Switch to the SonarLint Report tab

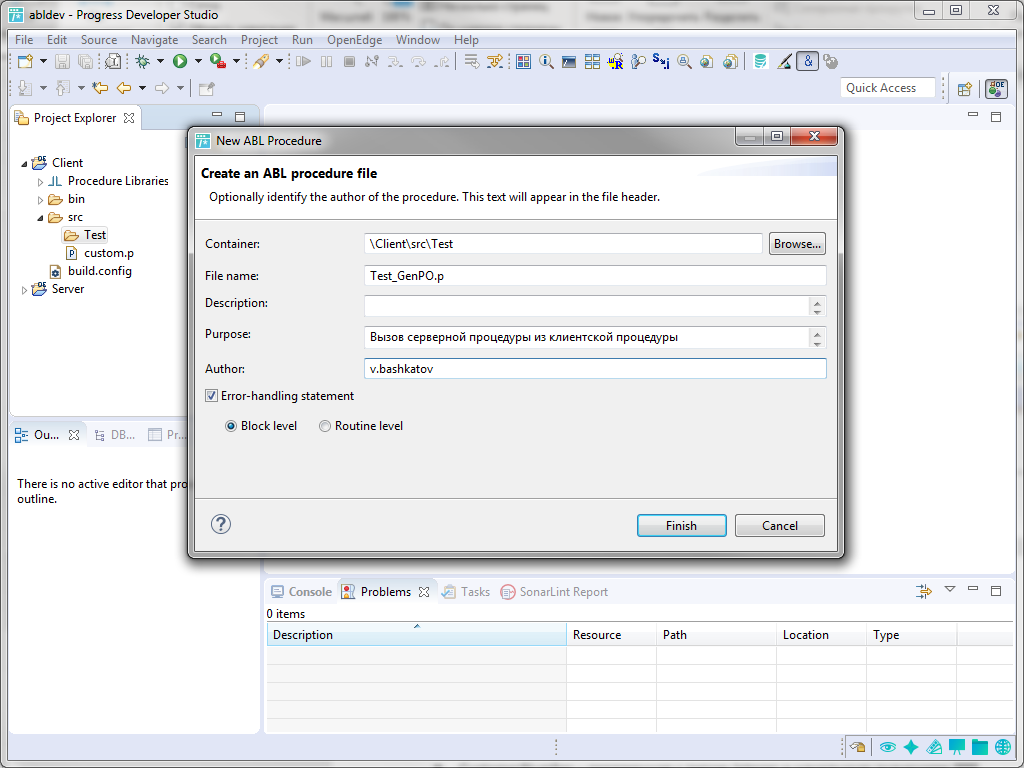click(x=554, y=592)
